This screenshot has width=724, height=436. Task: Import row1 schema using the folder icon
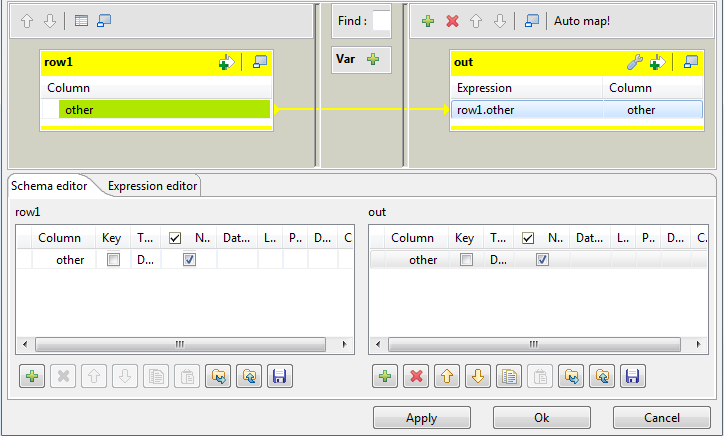click(218, 376)
